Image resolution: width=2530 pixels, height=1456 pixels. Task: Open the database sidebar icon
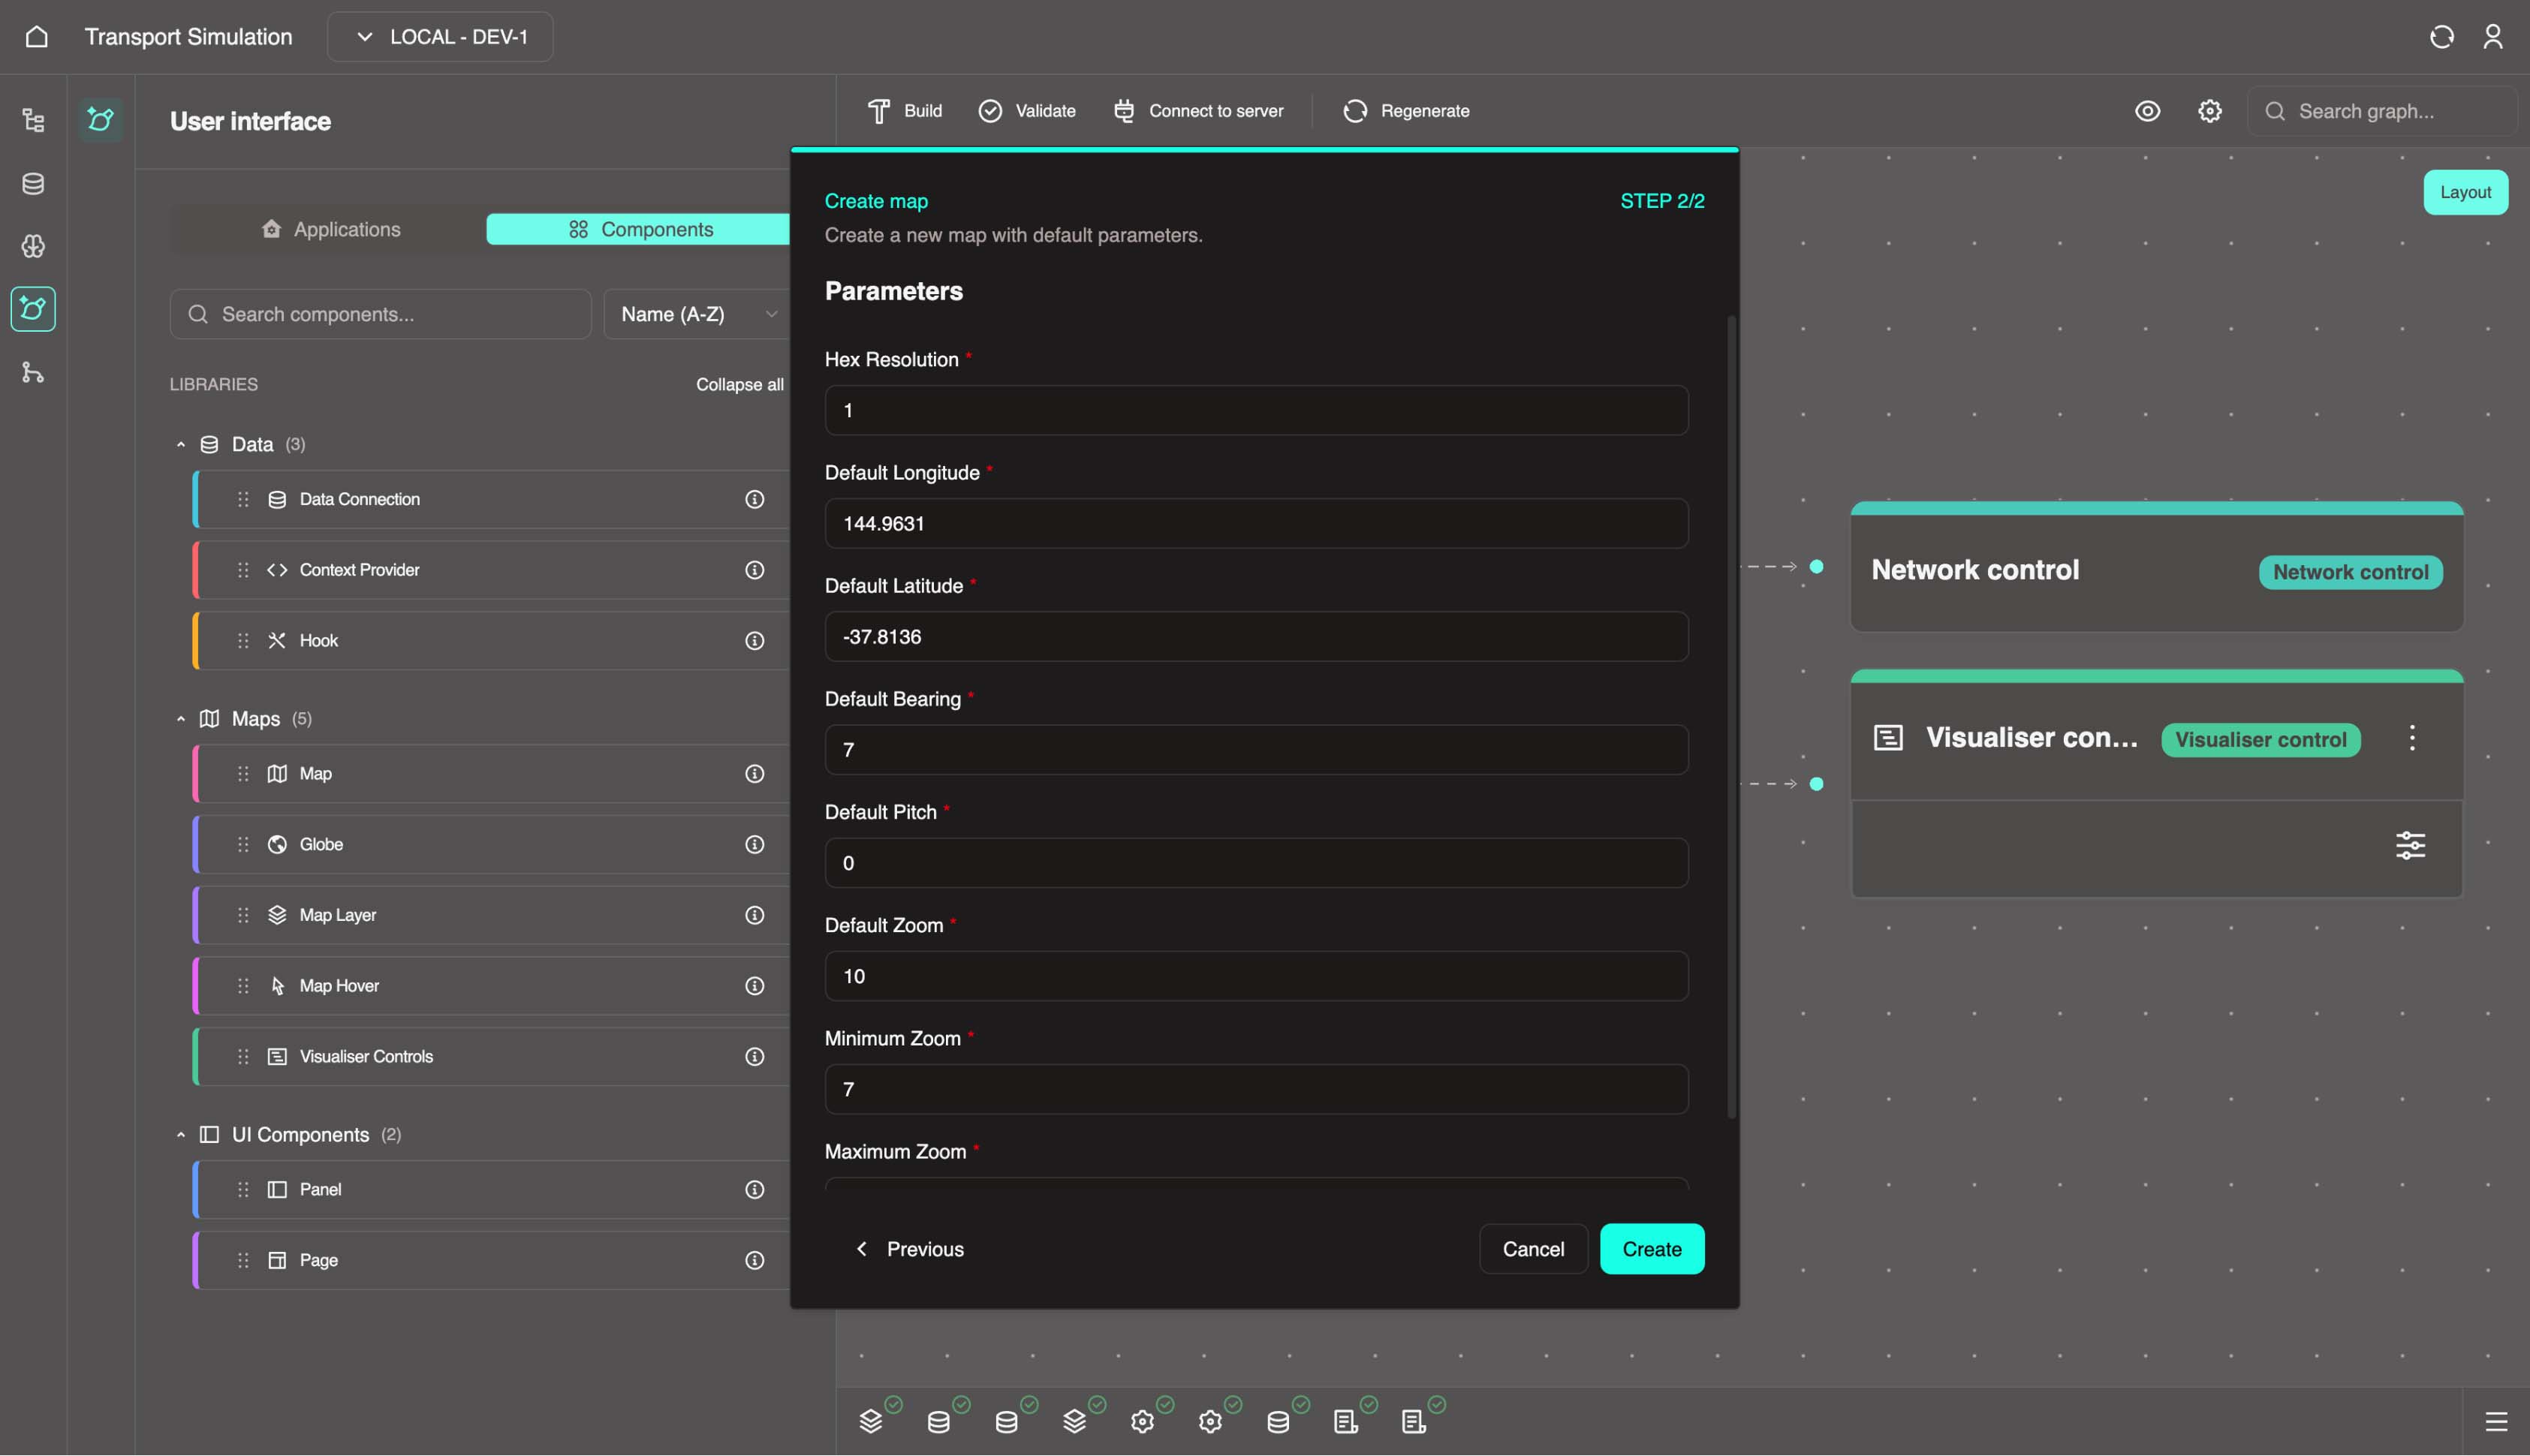[x=33, y=184]
